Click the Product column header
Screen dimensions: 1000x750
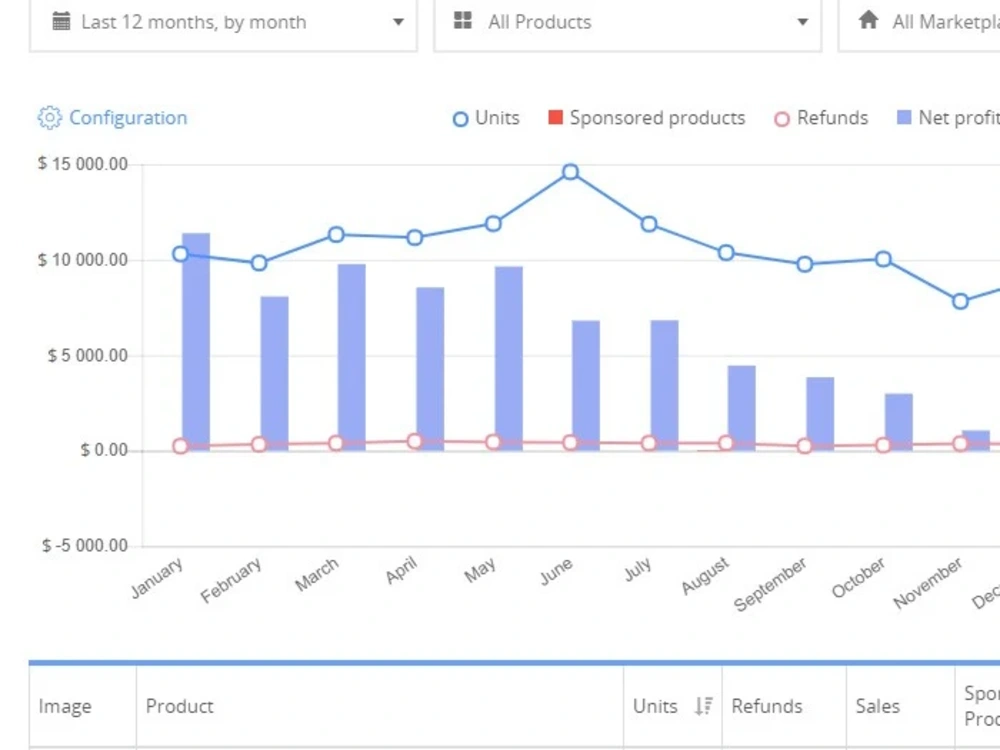click(x=180, y=706)
